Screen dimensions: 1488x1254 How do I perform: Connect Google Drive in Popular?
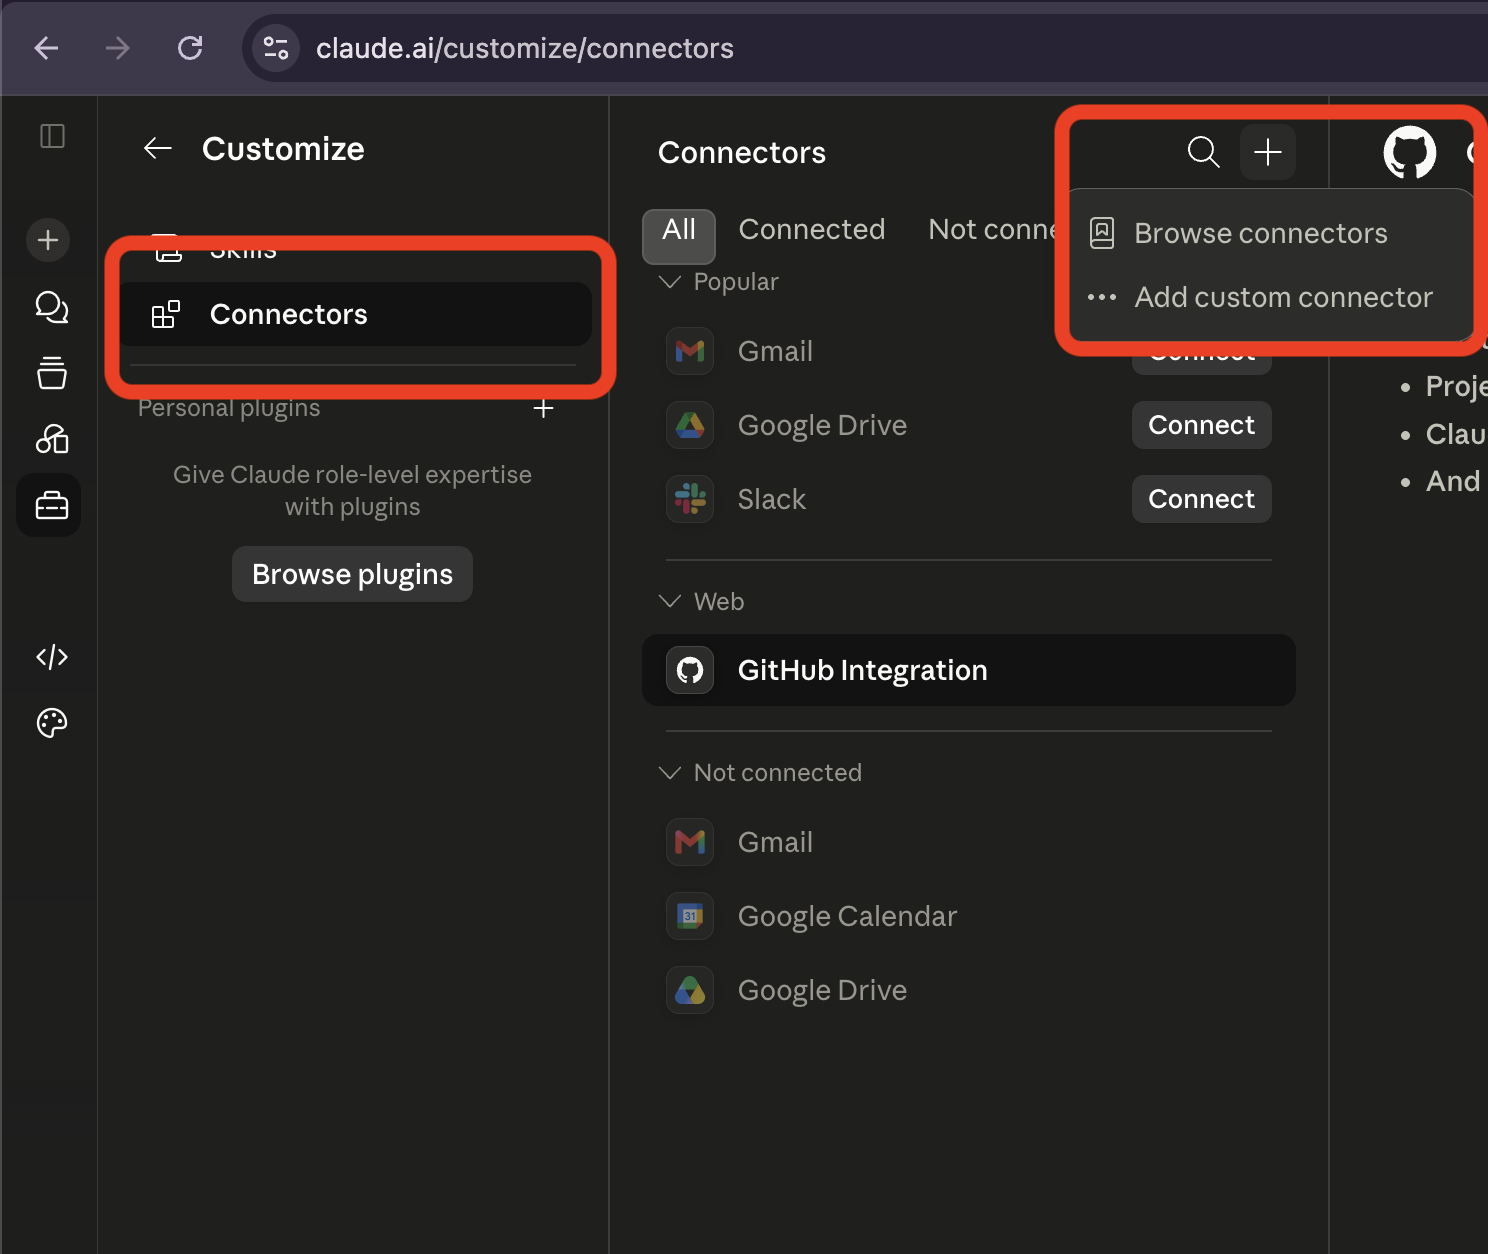click(x=1202, y=425)
